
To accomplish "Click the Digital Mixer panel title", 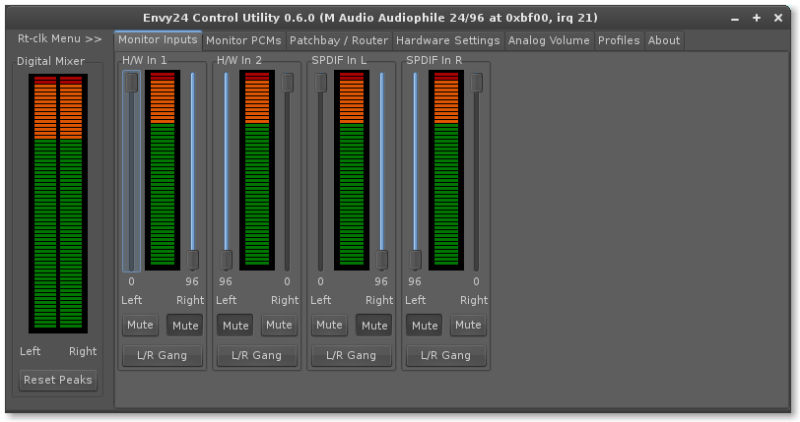I will coord(51,61).
